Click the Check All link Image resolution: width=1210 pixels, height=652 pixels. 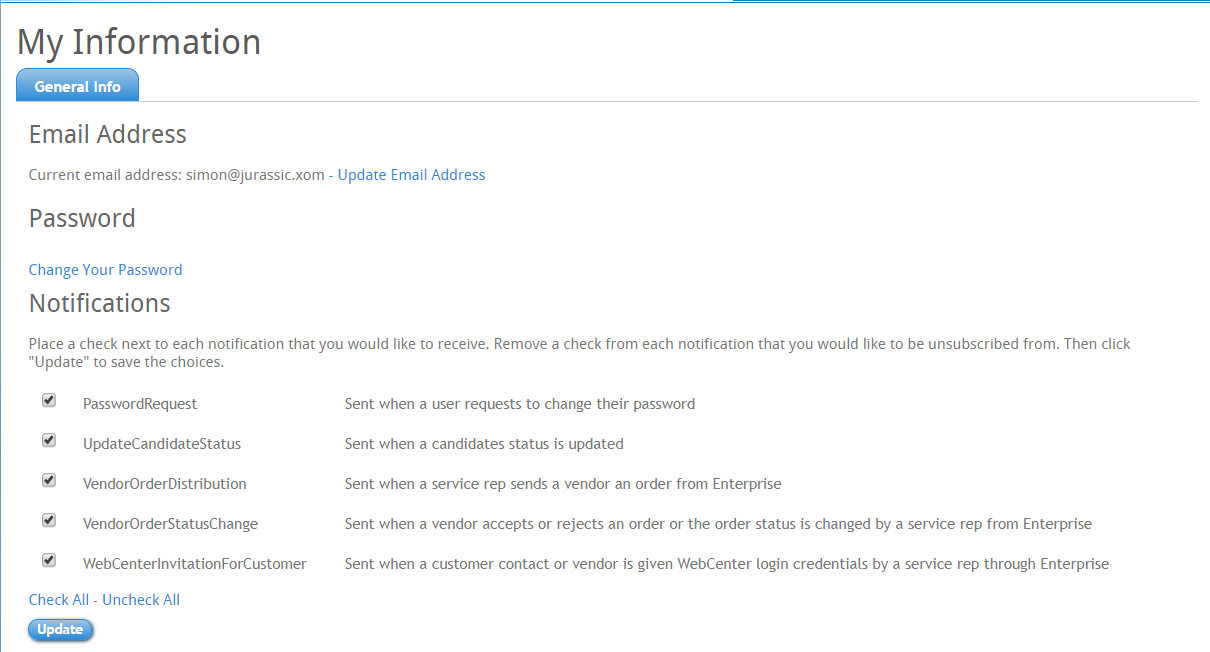[59, 600]
